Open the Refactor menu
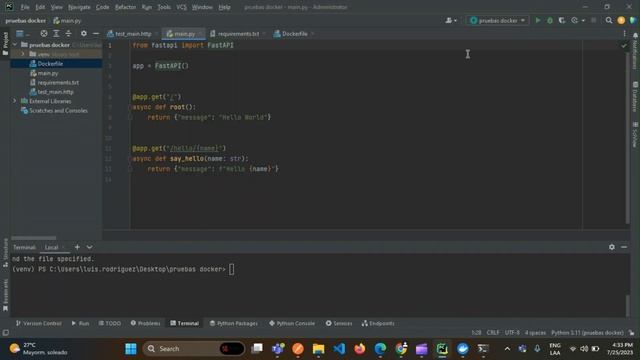 coord(125,7)
